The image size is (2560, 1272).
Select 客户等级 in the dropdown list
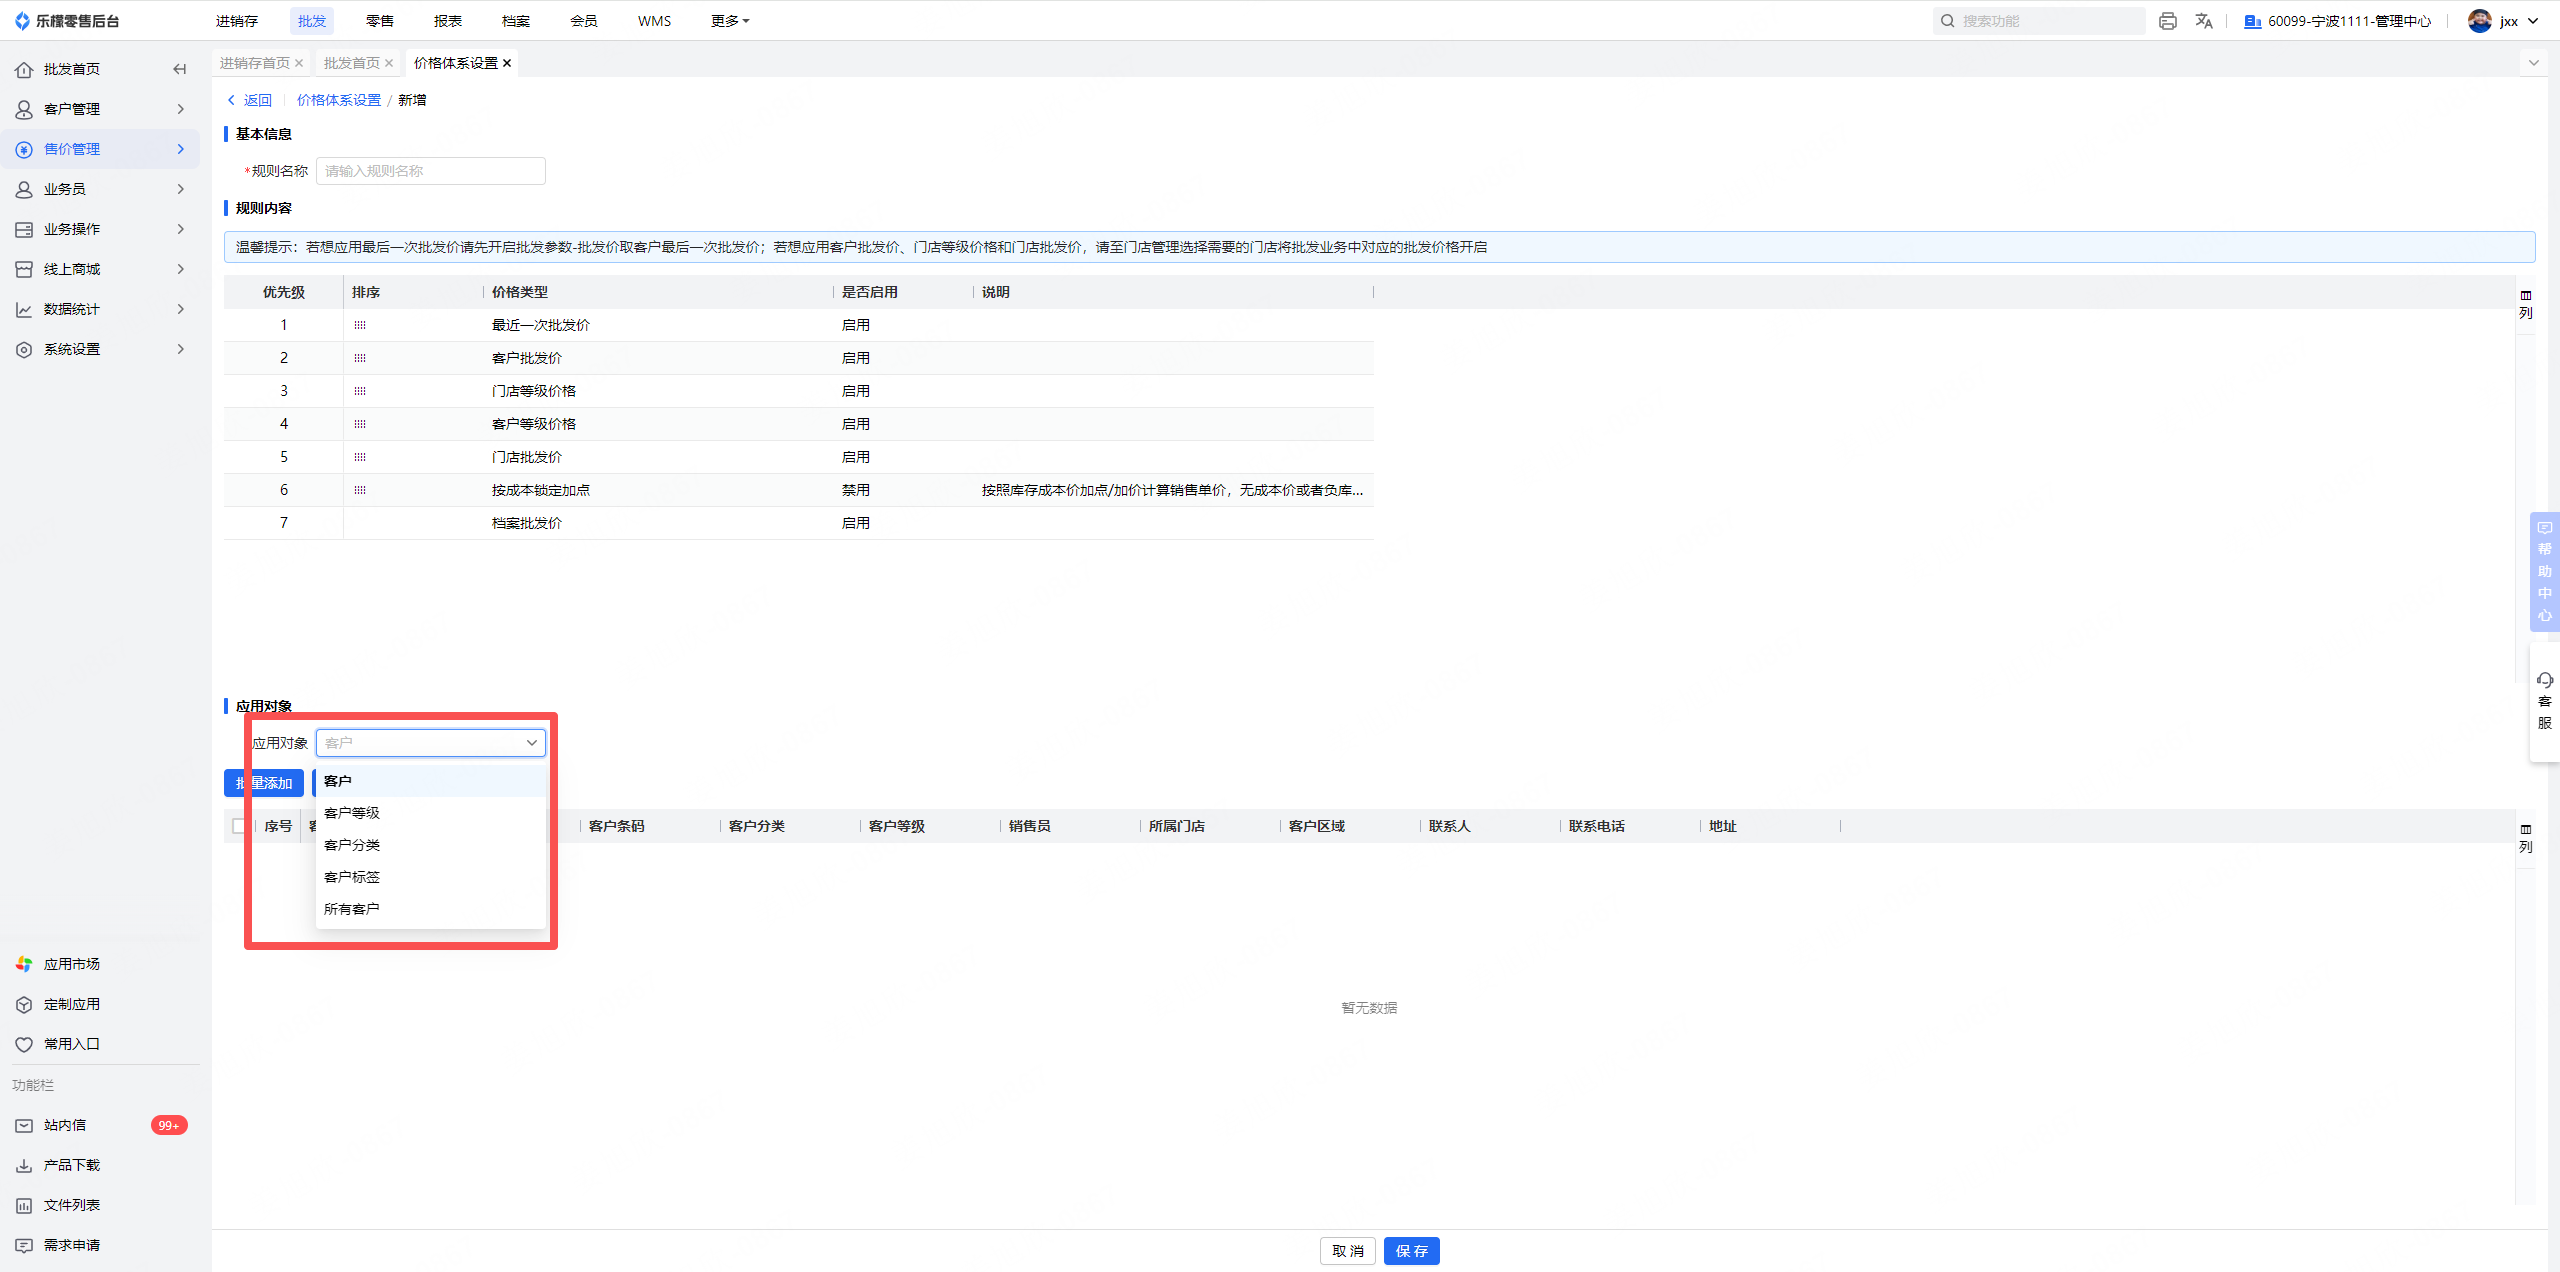tap(352, 813)
